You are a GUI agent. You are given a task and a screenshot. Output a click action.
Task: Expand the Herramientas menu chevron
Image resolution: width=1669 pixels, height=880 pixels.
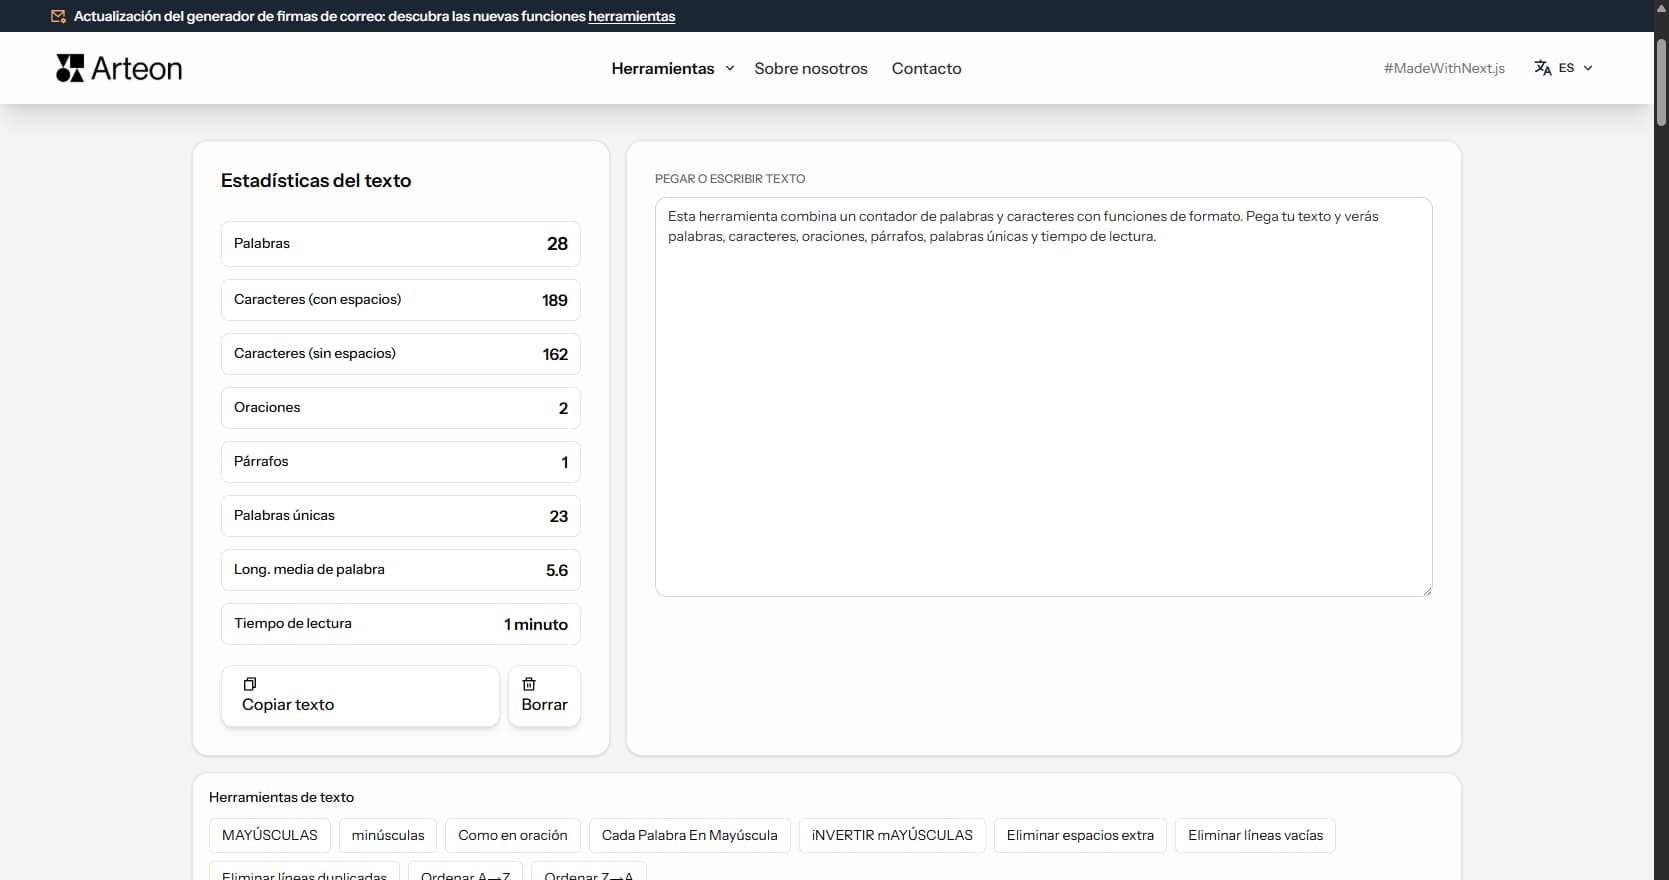coord(730,68)
